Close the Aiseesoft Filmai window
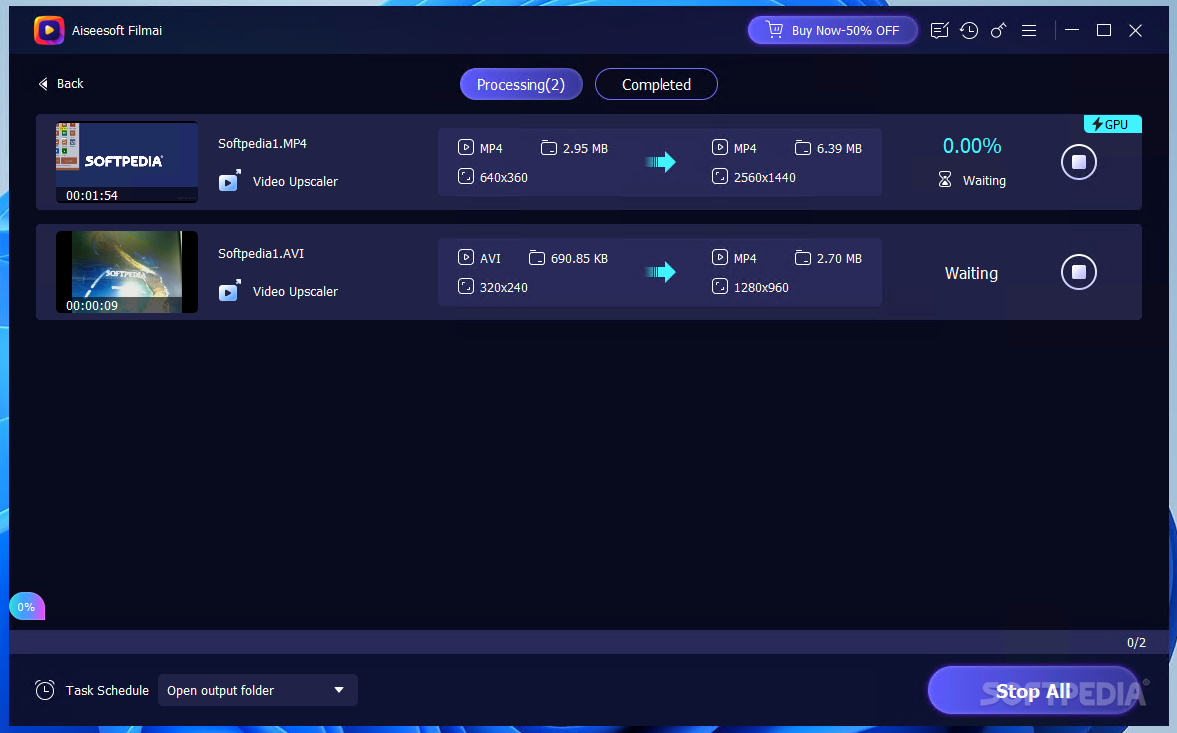Screen dimensions: 1177x733 (1135, 30)
